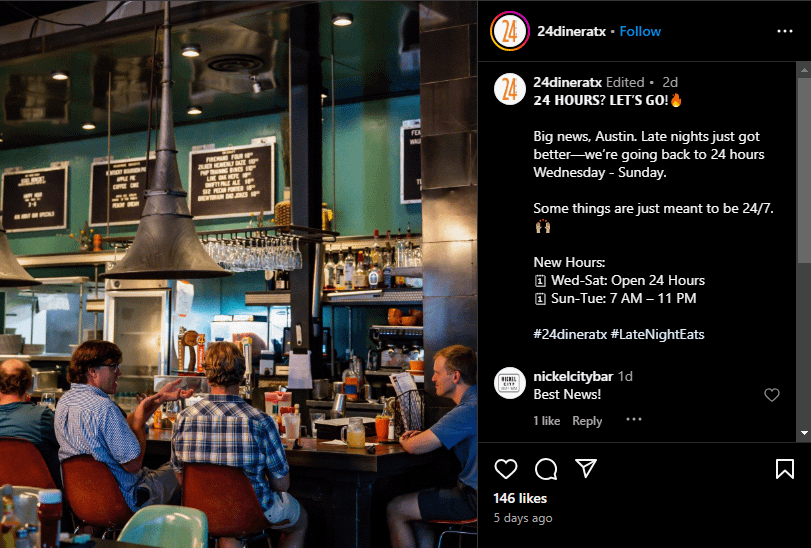Viewport: 811px width, 548px height.
Task: Click the 24dineratx avatar beside the caption
Action: (x=509, y=89)
